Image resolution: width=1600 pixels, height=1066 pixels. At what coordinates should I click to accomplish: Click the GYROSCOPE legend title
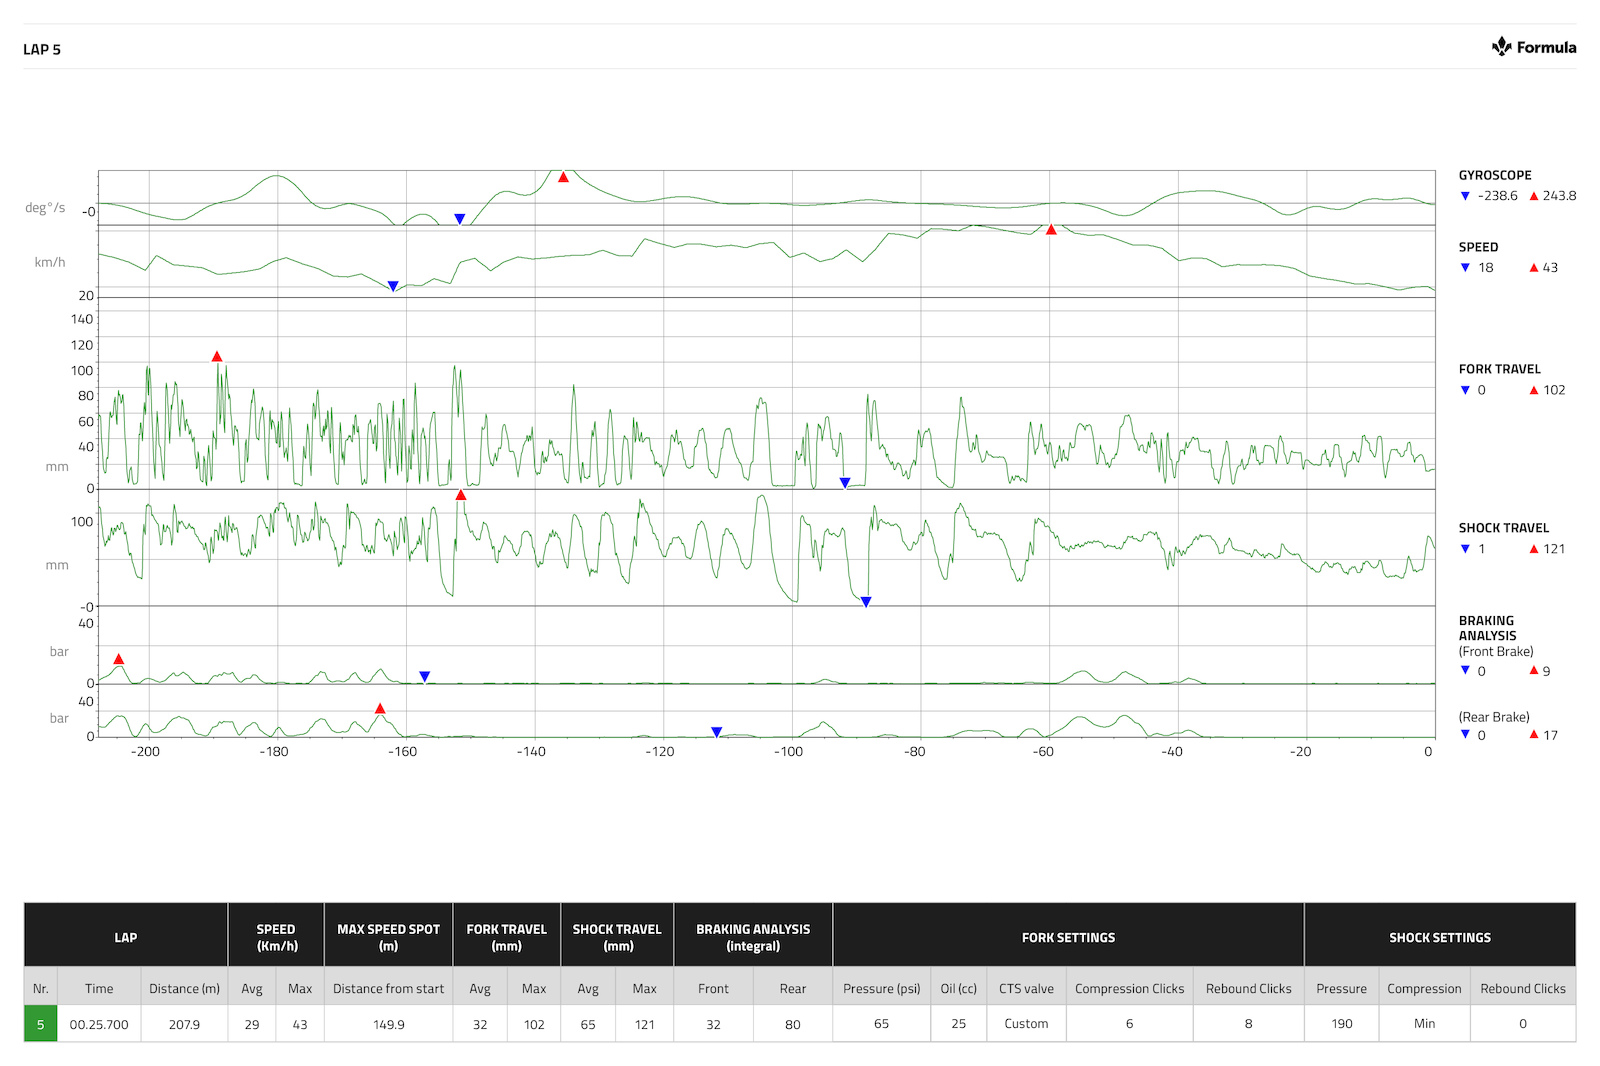[1494, 175]
